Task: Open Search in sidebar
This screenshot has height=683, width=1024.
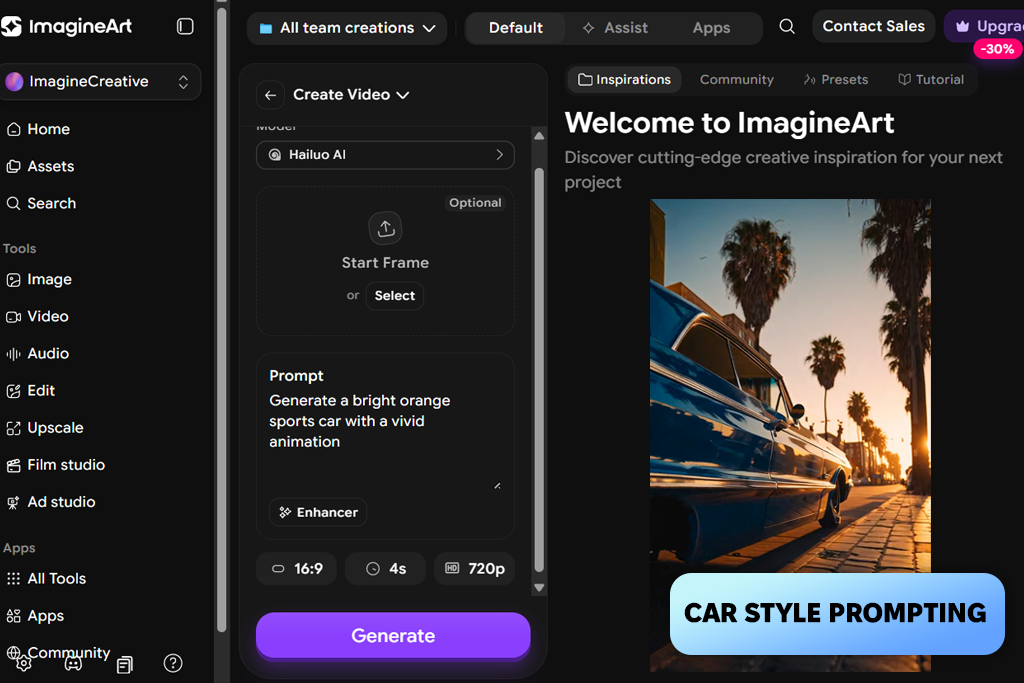Action: [x=41, y=204]
